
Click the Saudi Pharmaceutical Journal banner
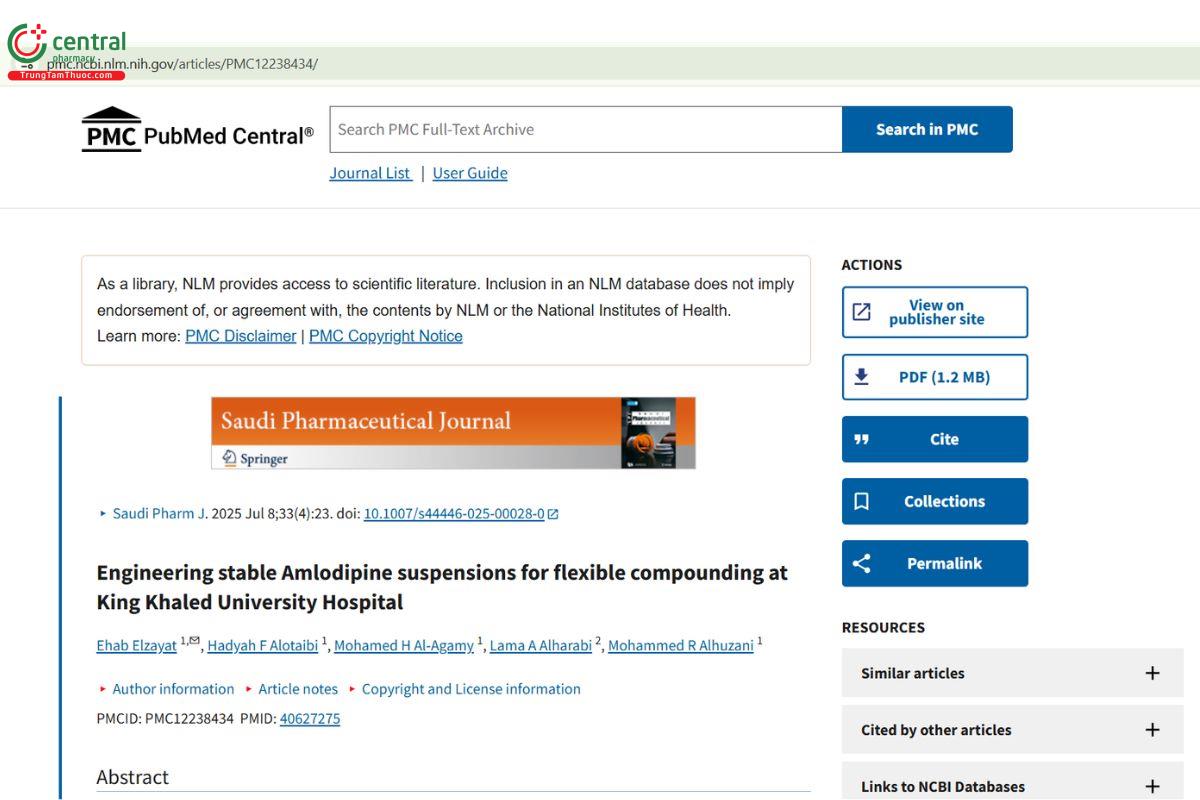tap(453, 433)
